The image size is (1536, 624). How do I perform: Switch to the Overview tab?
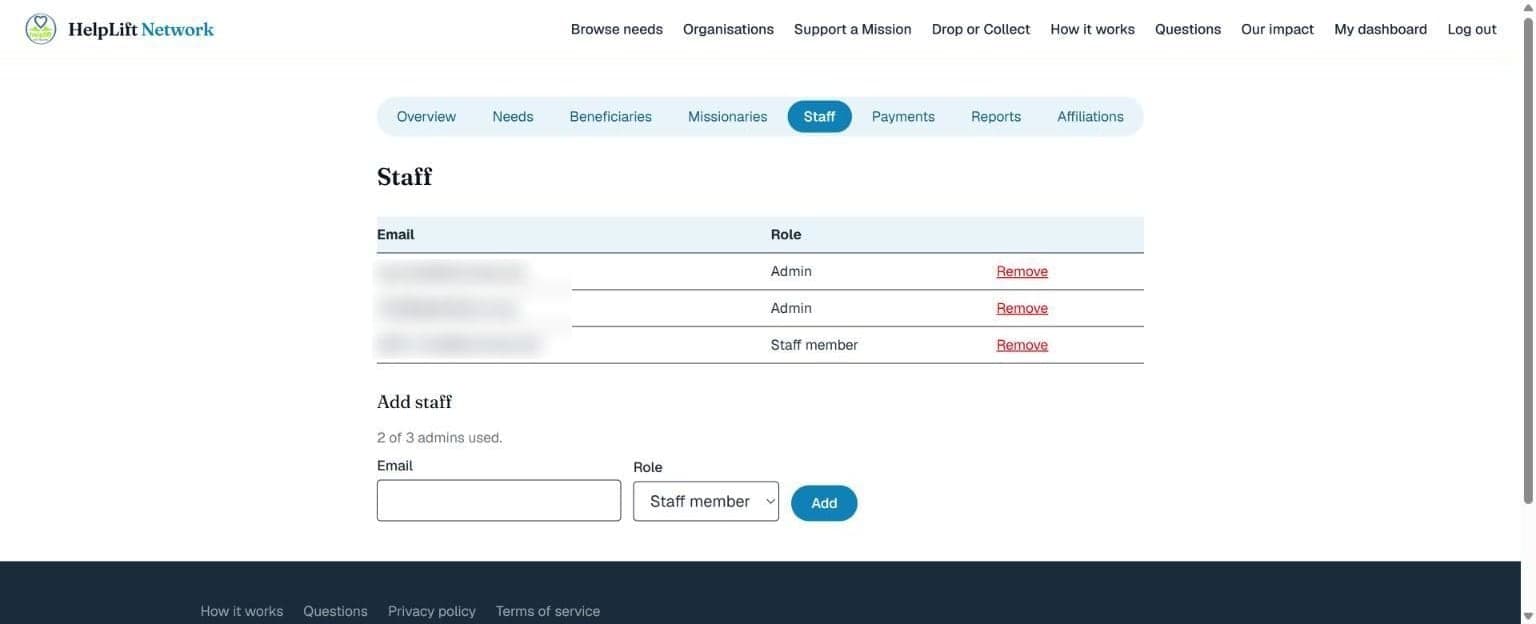pyautogui.click(x=426, y=117)
